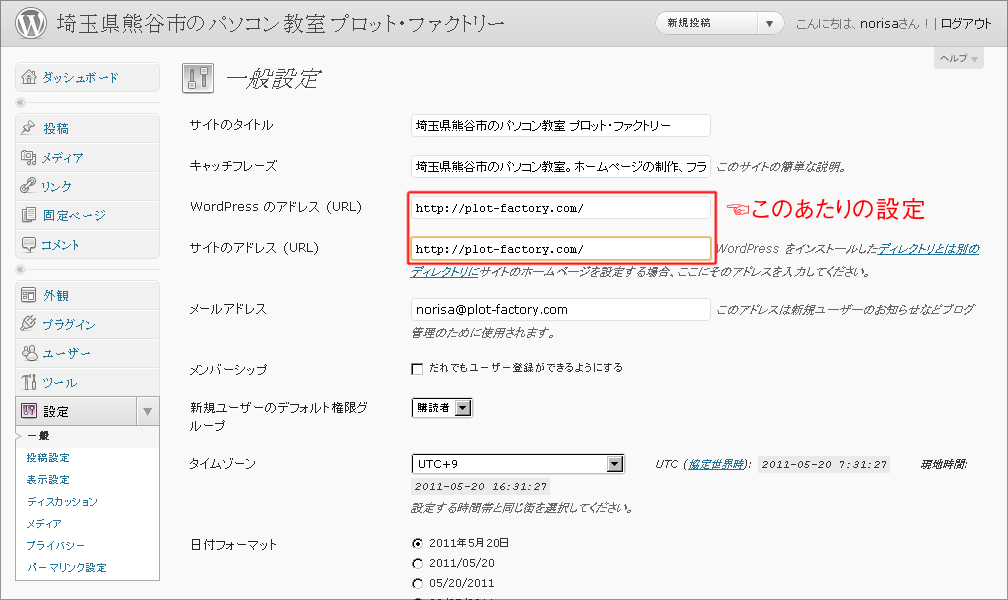Click the サイトのアドレス URL field

click(561, 248)
